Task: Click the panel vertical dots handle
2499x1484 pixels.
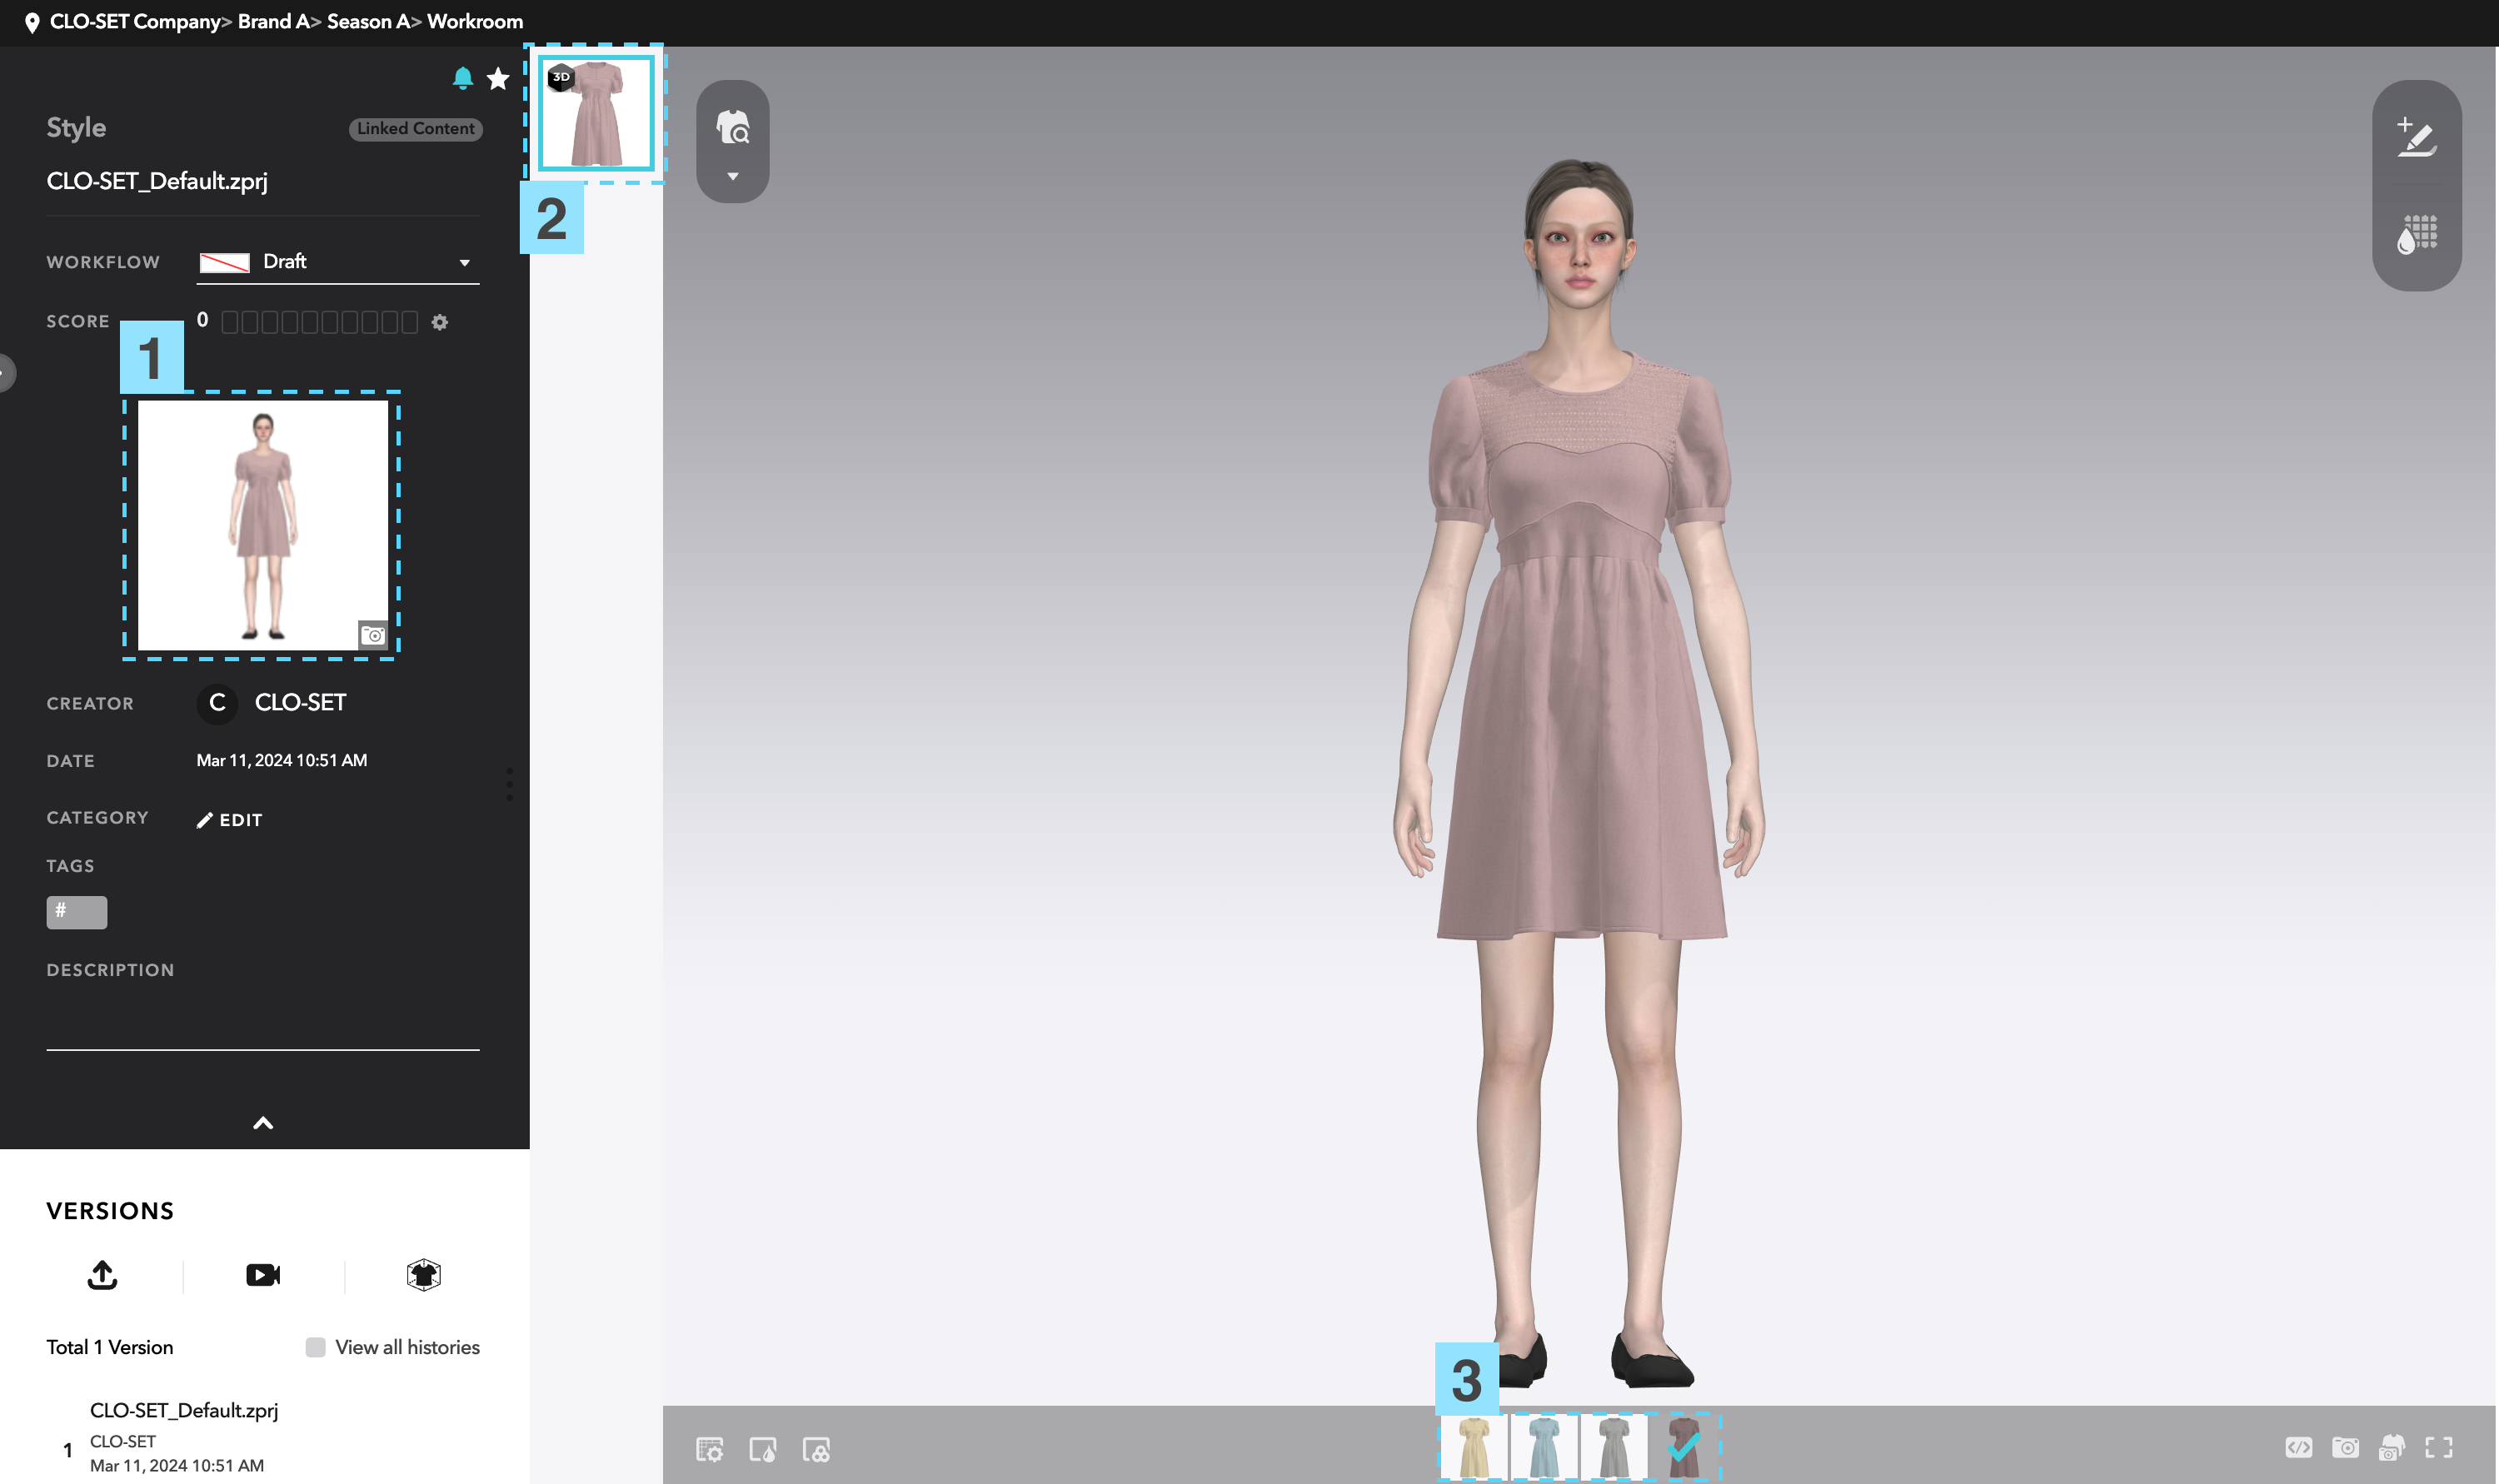Action: (x=510, y=784)
